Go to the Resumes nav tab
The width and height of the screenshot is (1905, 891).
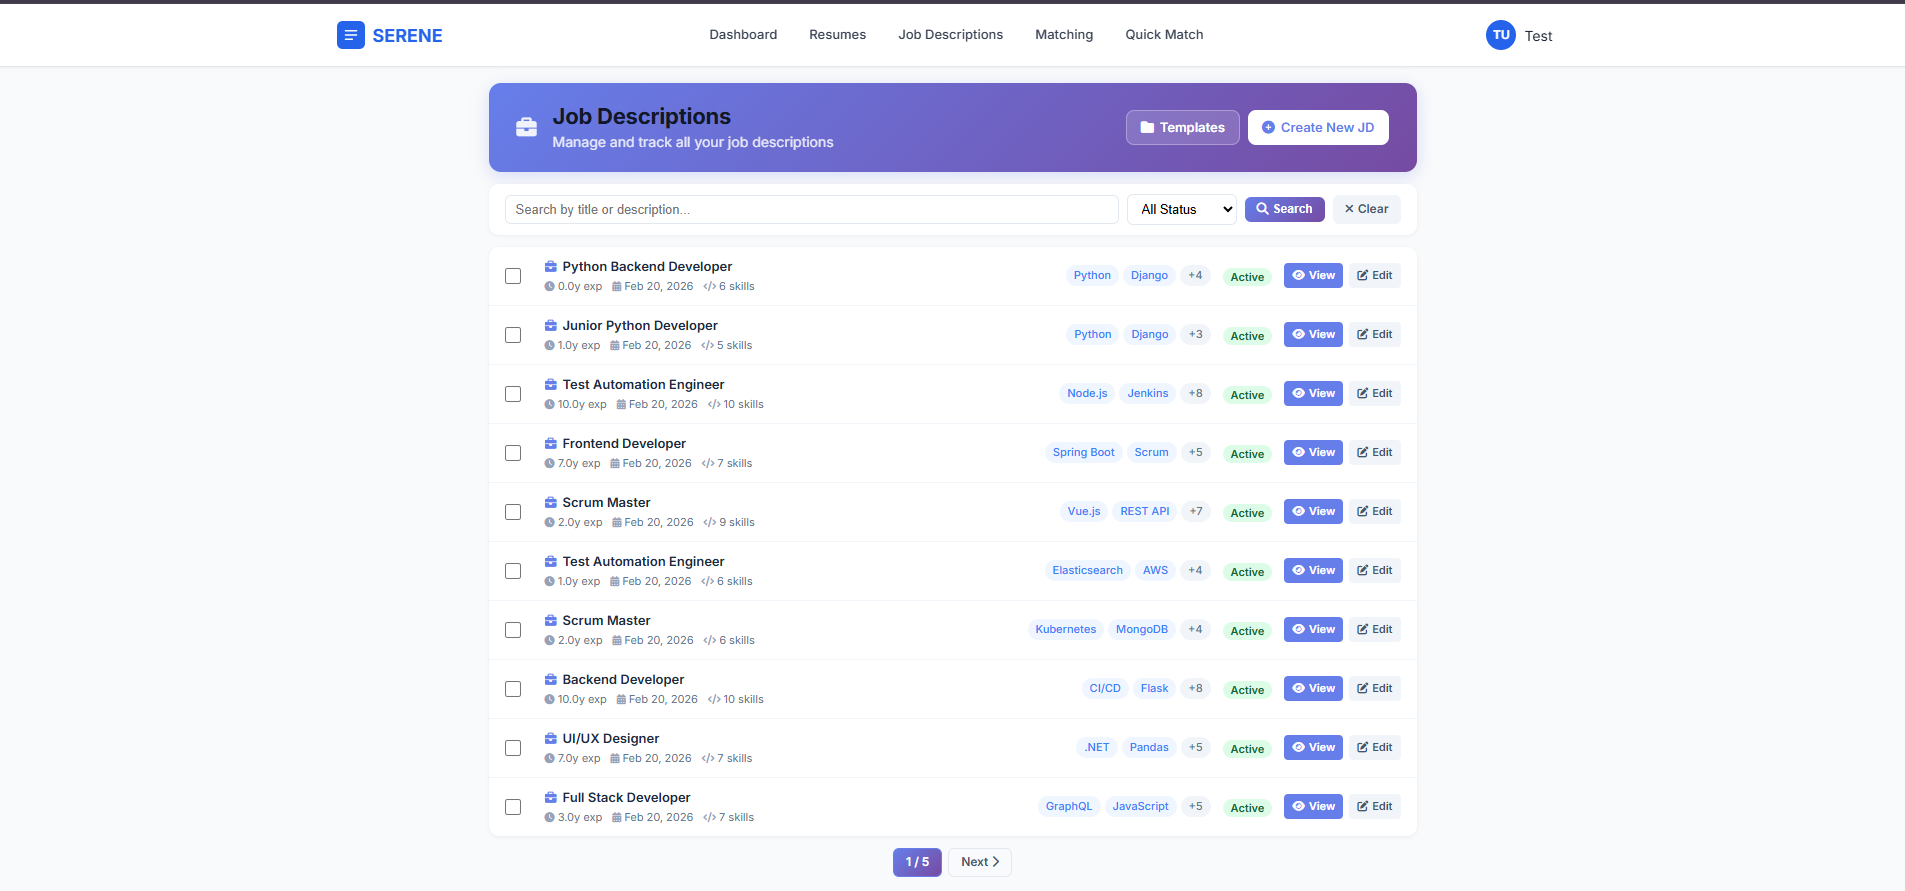(837, 35)
